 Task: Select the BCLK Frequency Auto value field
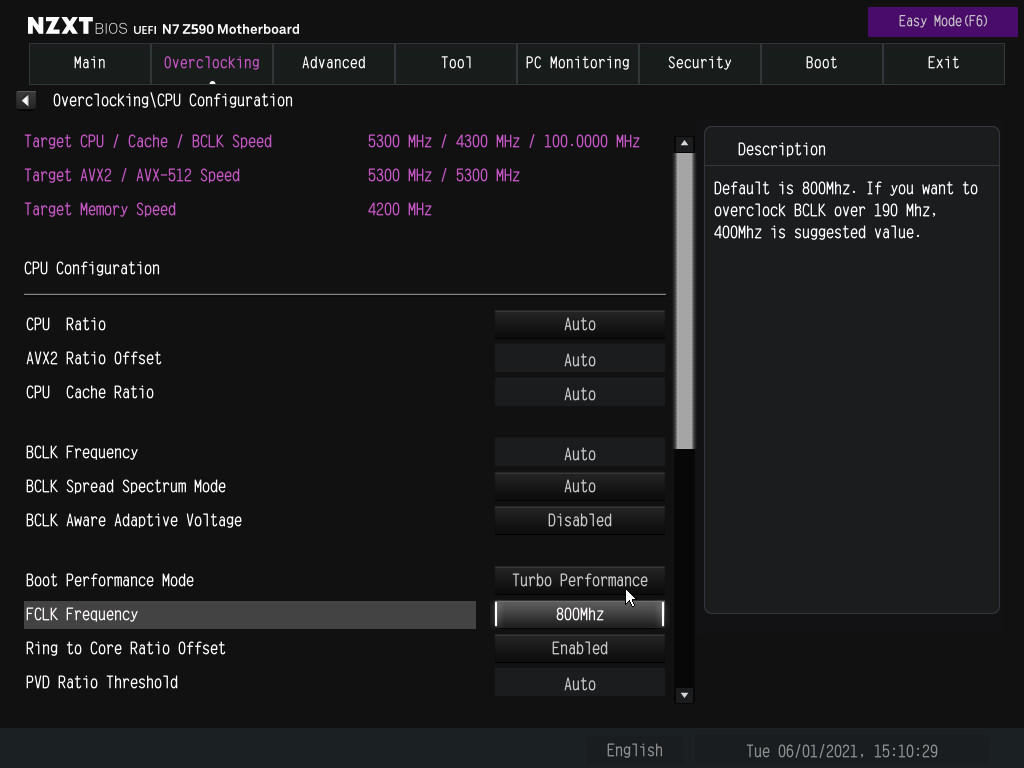580,454
